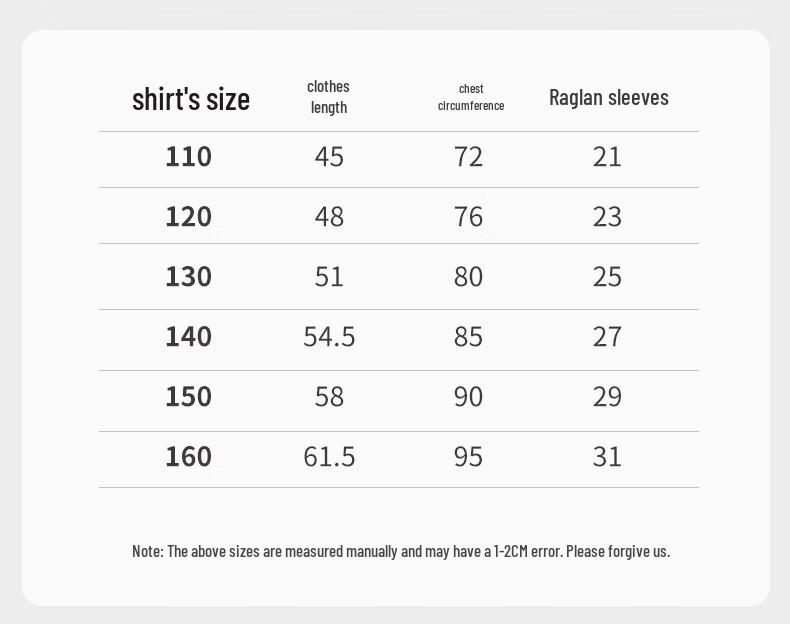Select size 140 row label
The width and height of the screenshot is (790, 624).
pos(188,336)
